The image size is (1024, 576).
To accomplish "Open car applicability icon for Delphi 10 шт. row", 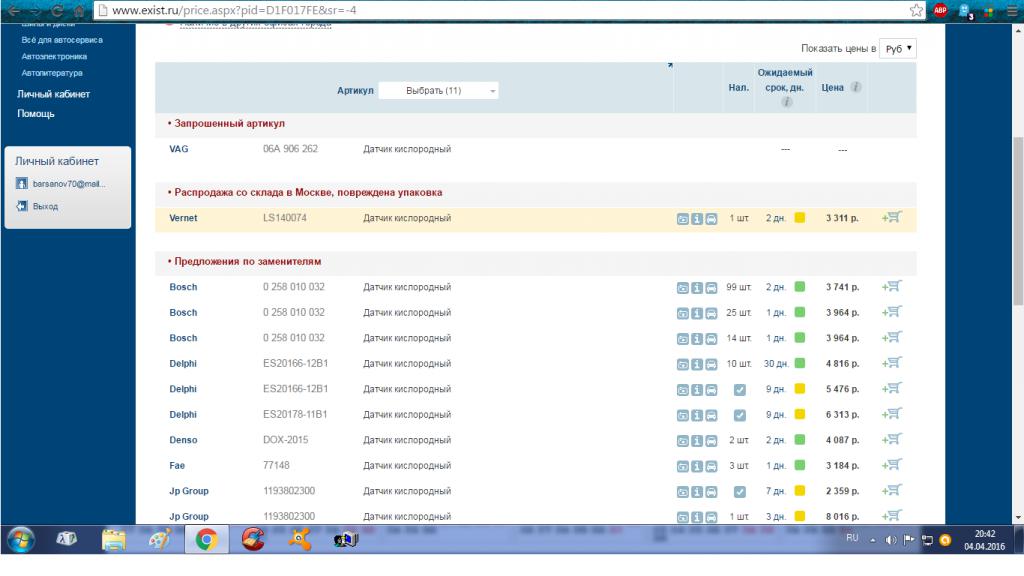I will pos(711,364).
